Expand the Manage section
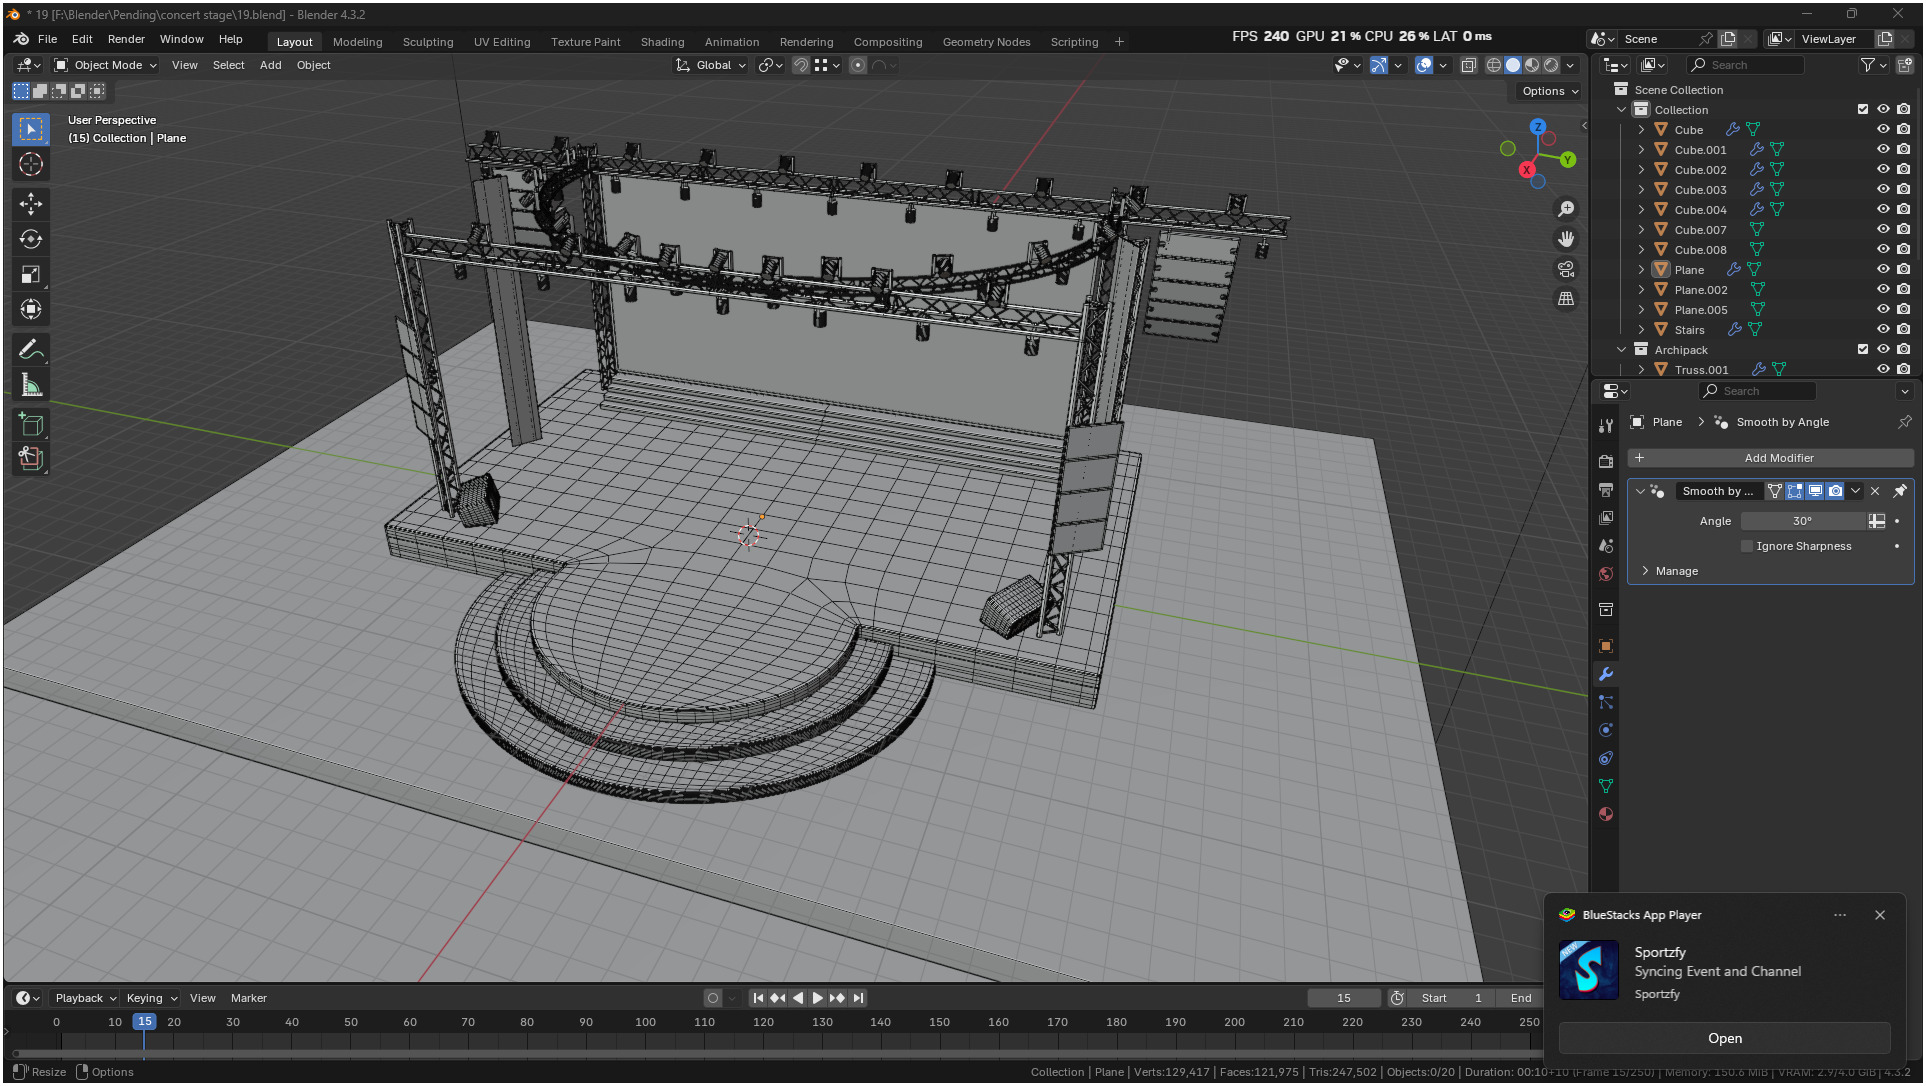The width and height of the screenshot is (1926, 1086). (x=1646, y=571)
